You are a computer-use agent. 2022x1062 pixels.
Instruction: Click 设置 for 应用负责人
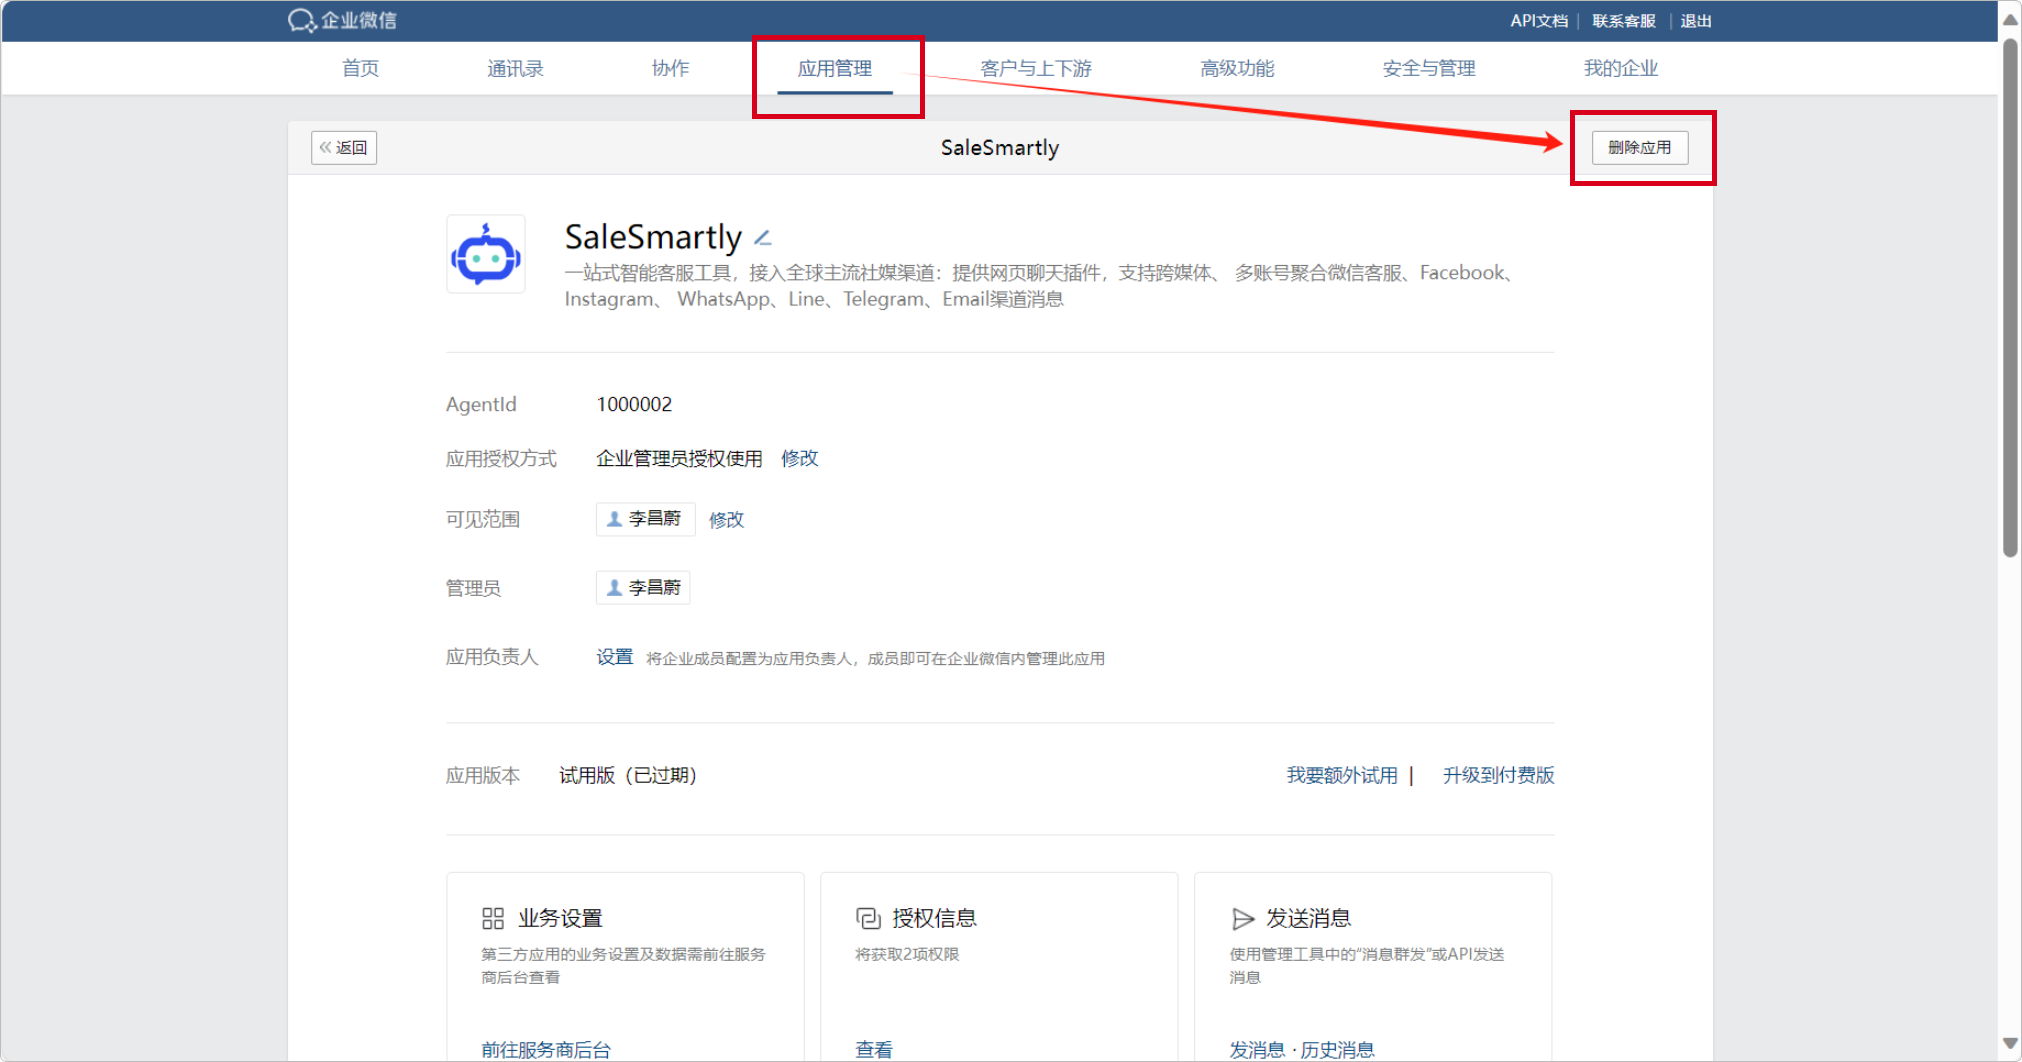point(614,657)
